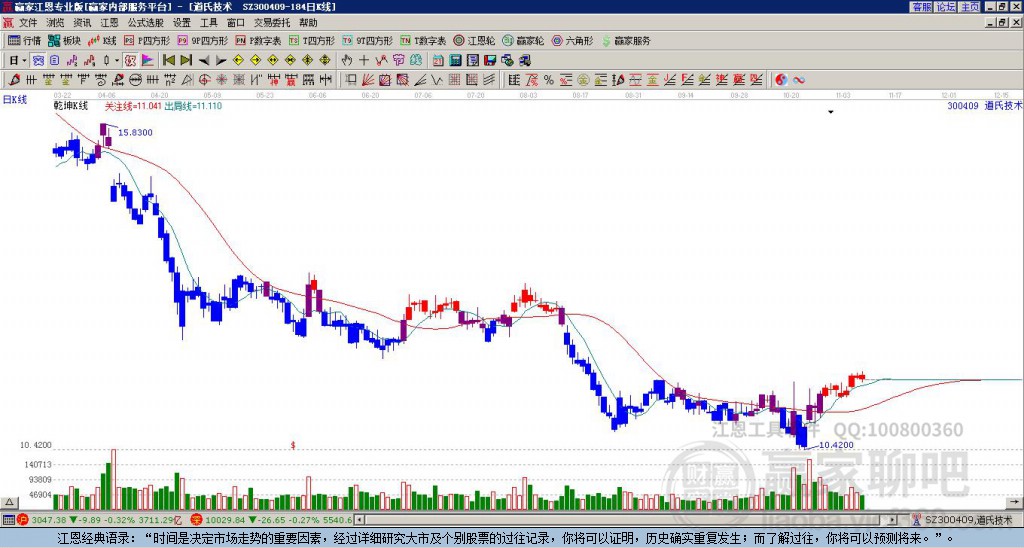
Task: Click the up-triangle button beside volume panel
Action: [x=9, y=502]
